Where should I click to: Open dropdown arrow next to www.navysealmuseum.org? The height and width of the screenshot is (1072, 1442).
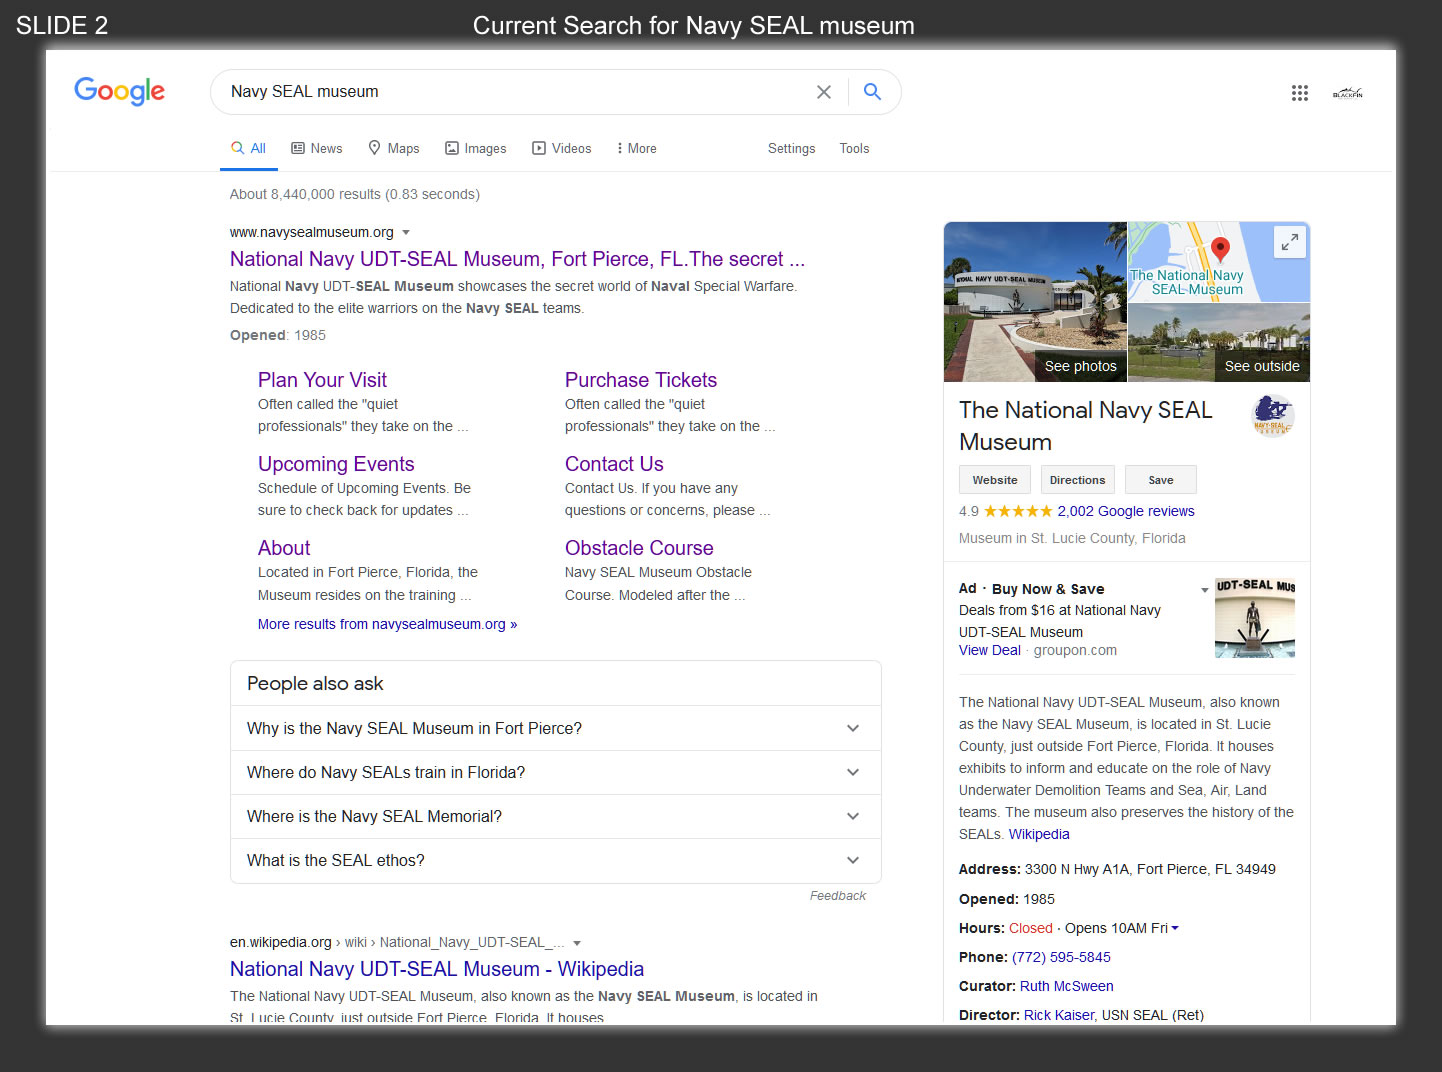point(406,233)
